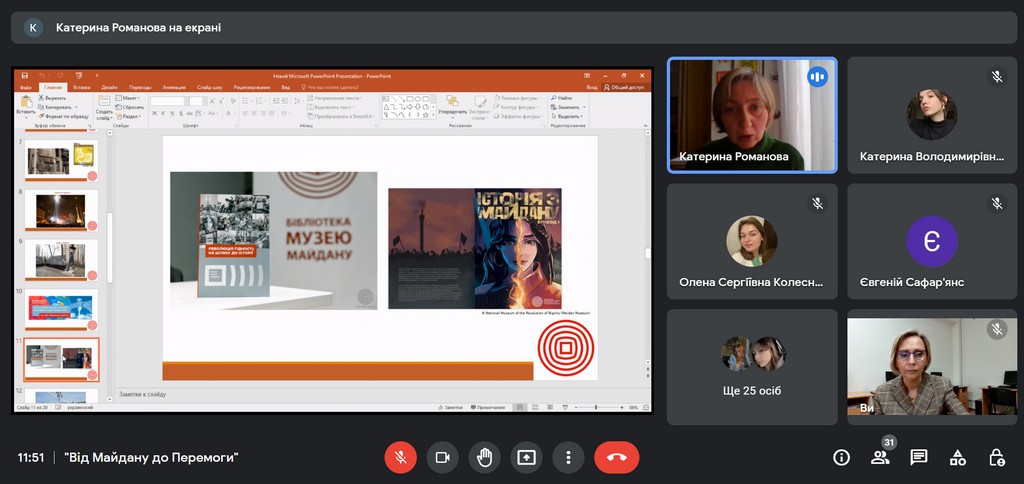Leave the call with the red button

pyautogui.click(x=616, y=457)
